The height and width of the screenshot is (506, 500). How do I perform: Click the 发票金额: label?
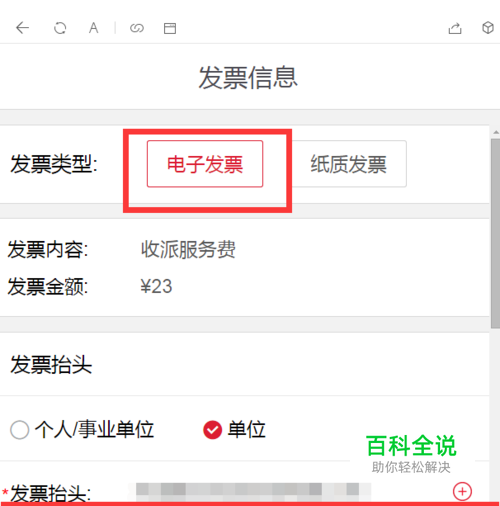coord(48,287)
